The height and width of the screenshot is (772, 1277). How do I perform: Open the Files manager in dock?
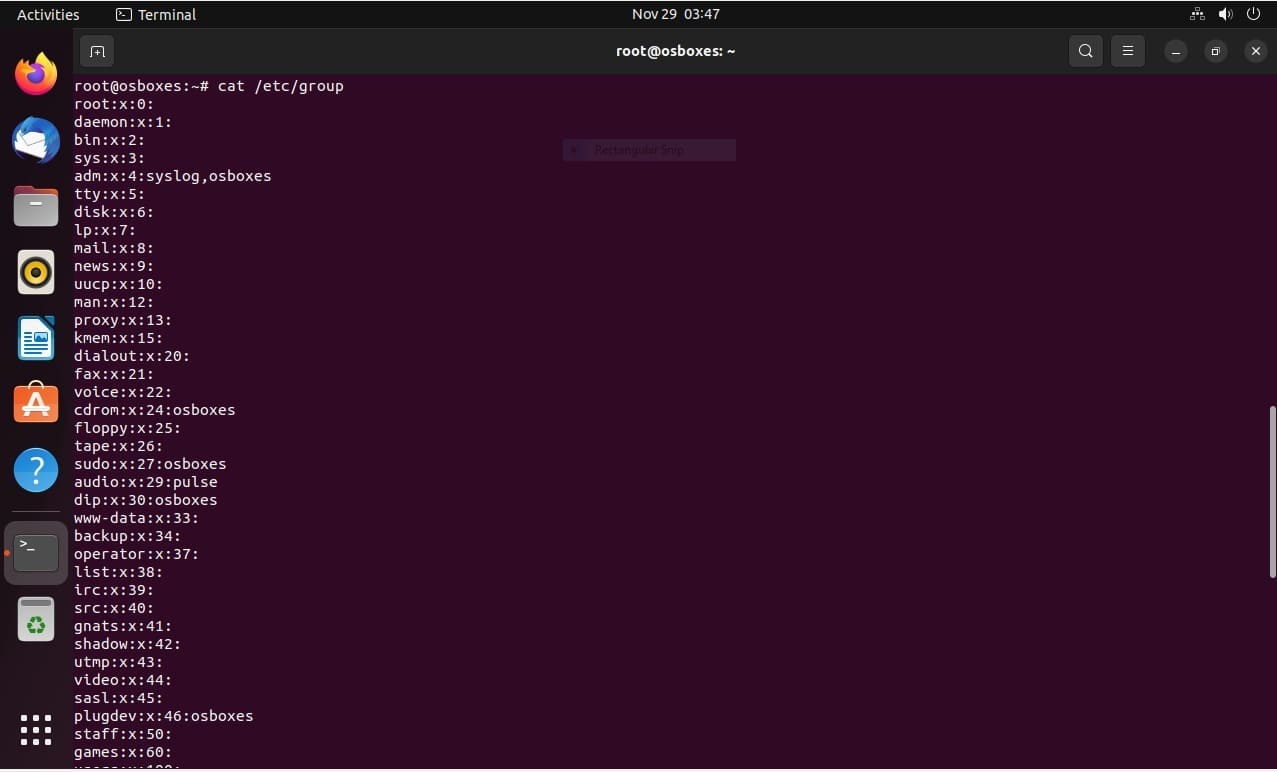[x=36, y=206]
